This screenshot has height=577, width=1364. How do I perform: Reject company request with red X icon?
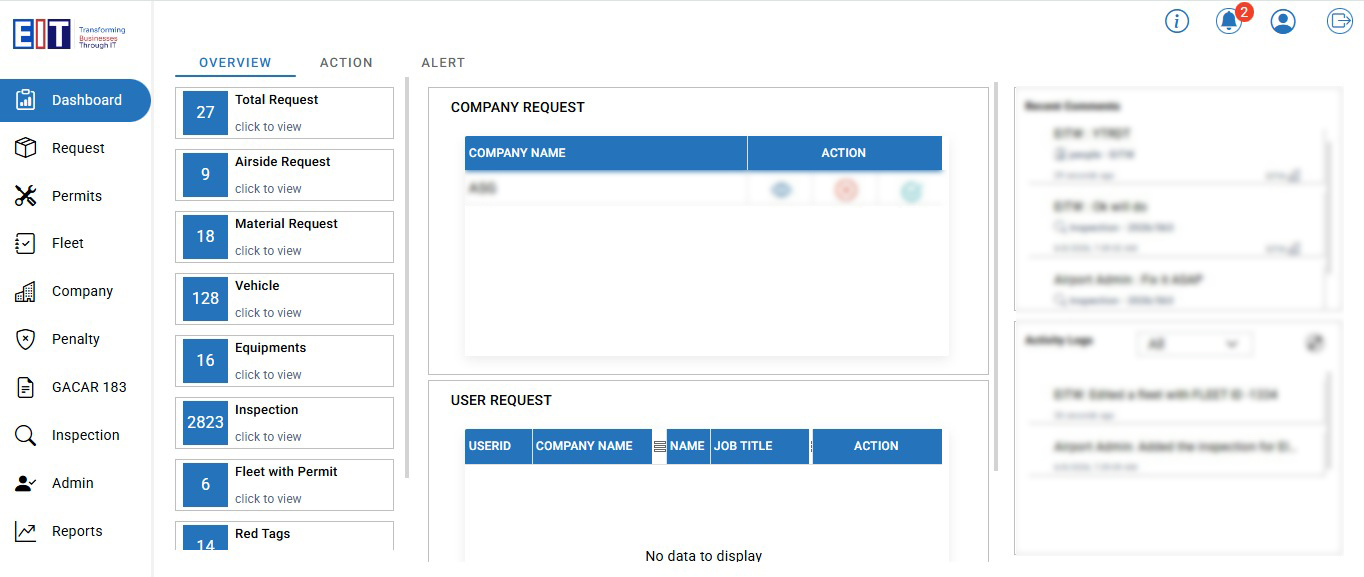[846, 189]
